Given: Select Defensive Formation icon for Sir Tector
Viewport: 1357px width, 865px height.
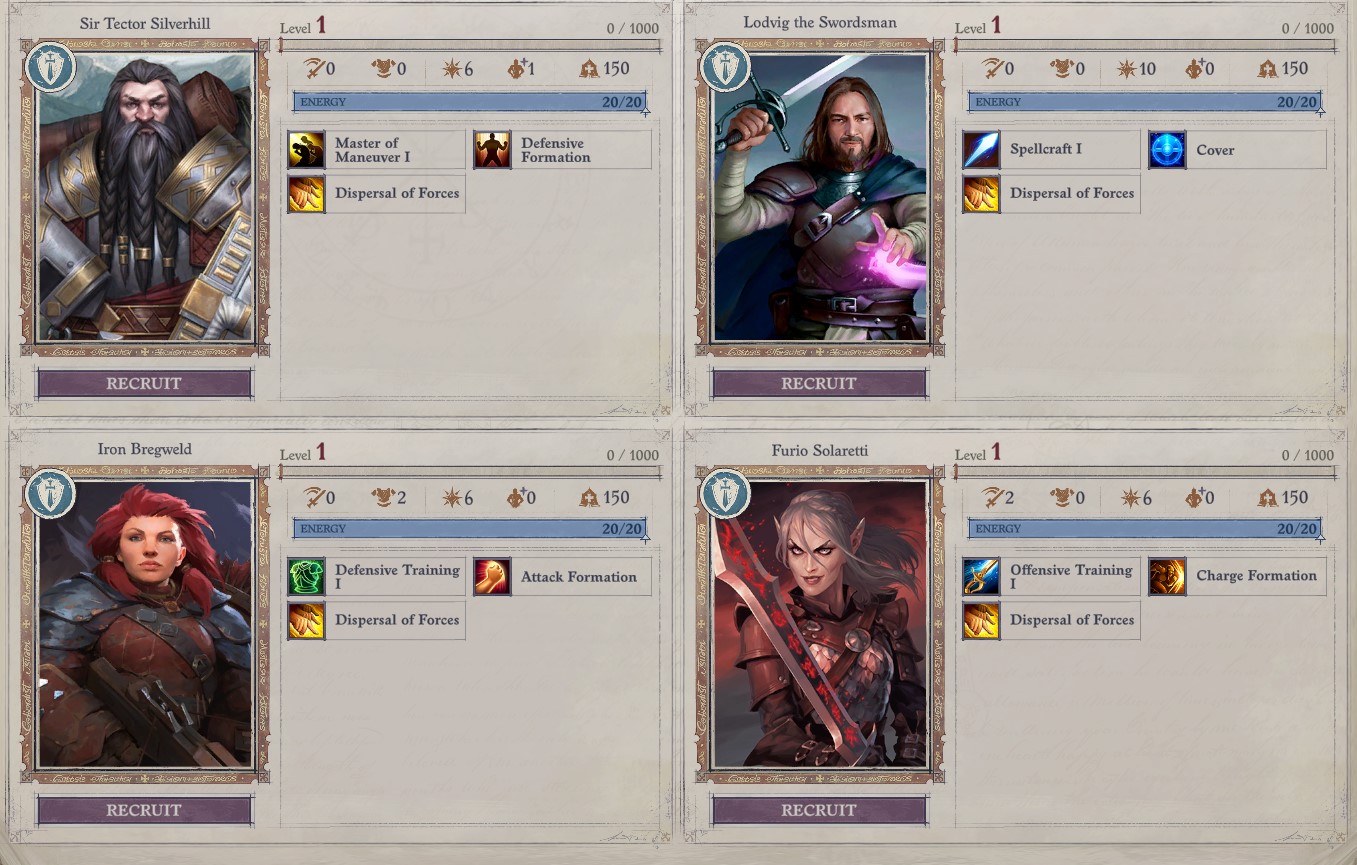Looking at the screenshot, I should [x=492, y=150].
